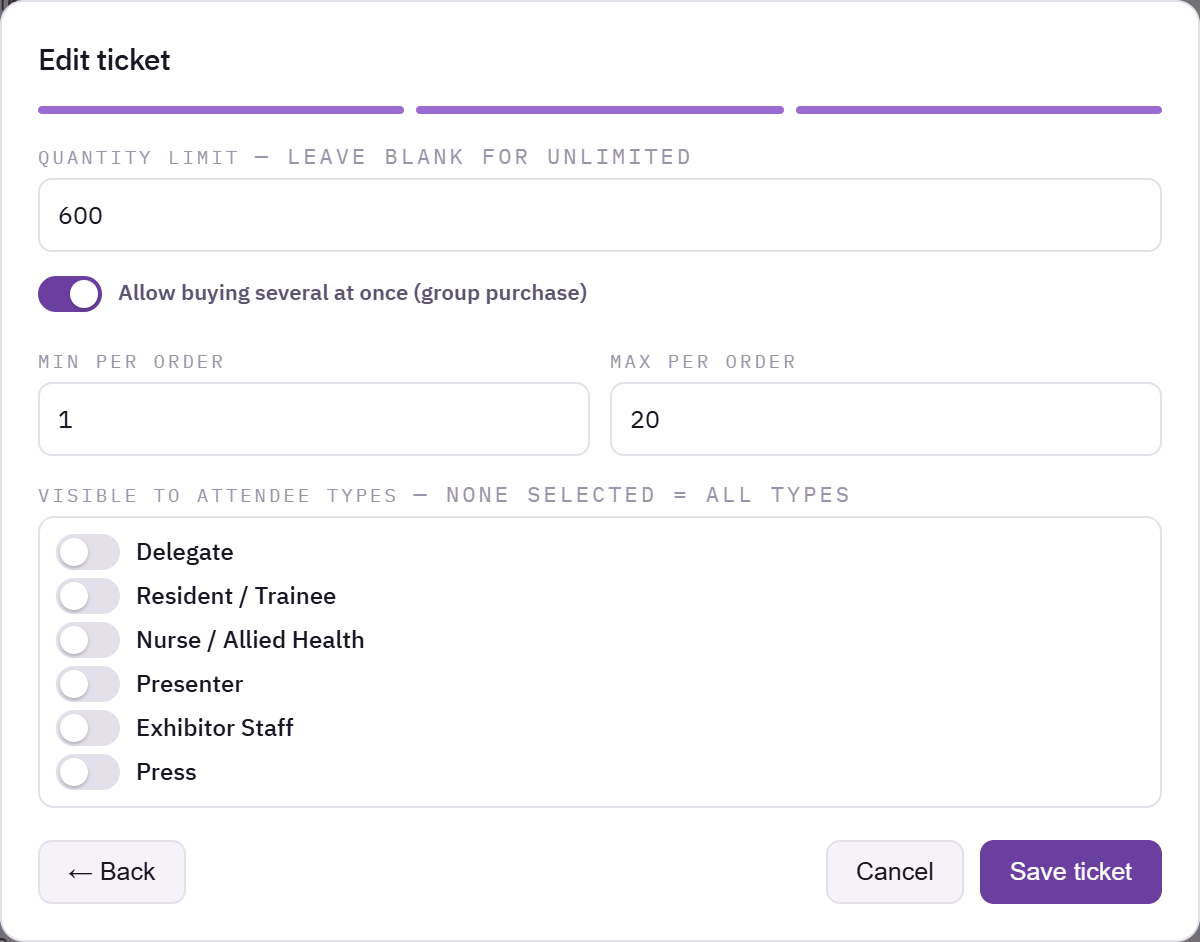The height and width of the screenshot is (942, 1200).
Task: Click the 'Edit ticket' heading
Action: point(105,60)
